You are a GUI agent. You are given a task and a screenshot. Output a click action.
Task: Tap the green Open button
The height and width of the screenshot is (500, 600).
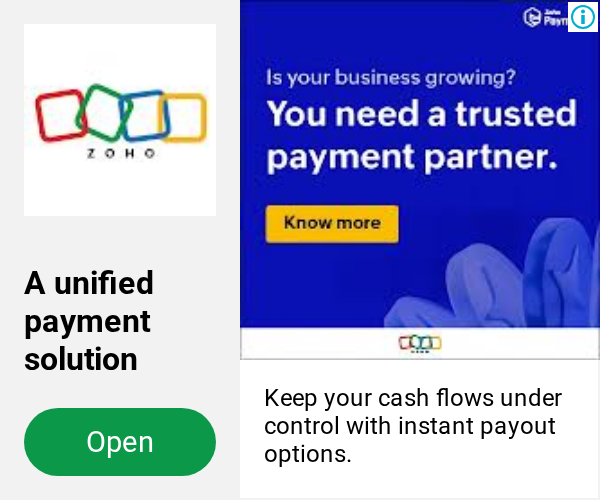coord(120,442)
